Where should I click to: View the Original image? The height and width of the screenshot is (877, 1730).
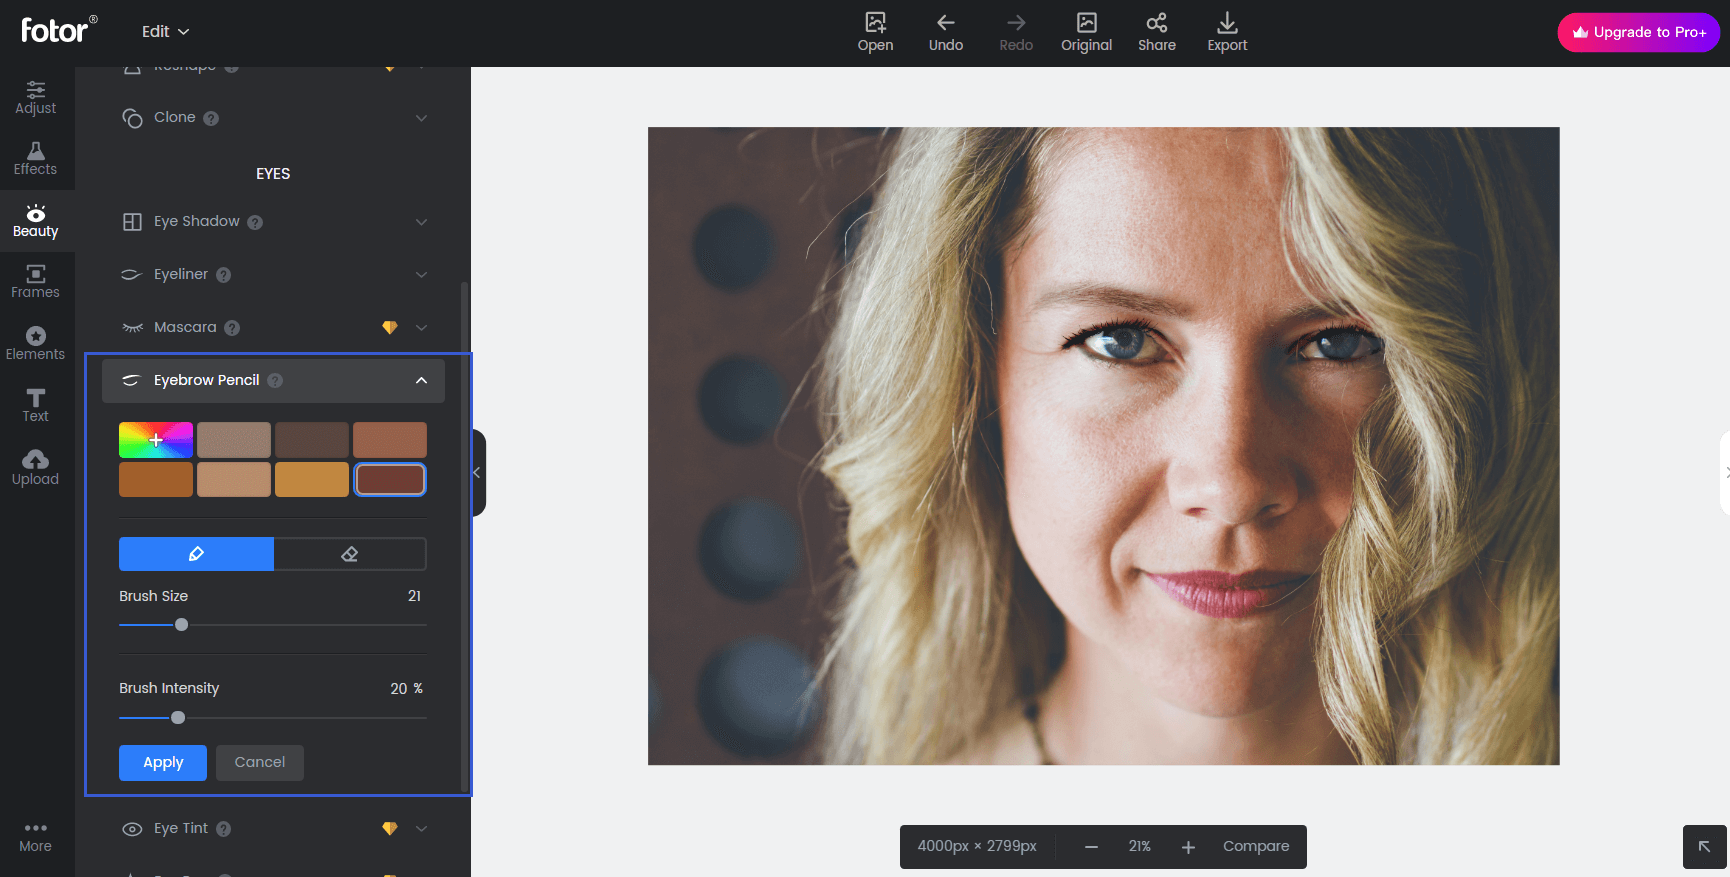pos(1086,32)
